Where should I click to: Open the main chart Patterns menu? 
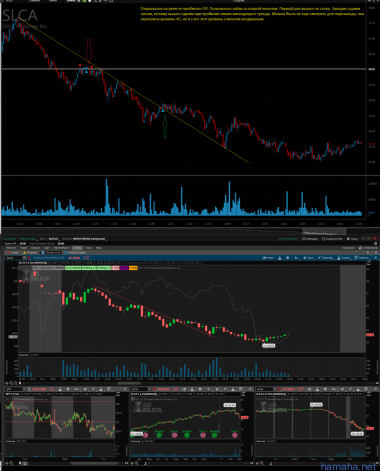point(362,258)
